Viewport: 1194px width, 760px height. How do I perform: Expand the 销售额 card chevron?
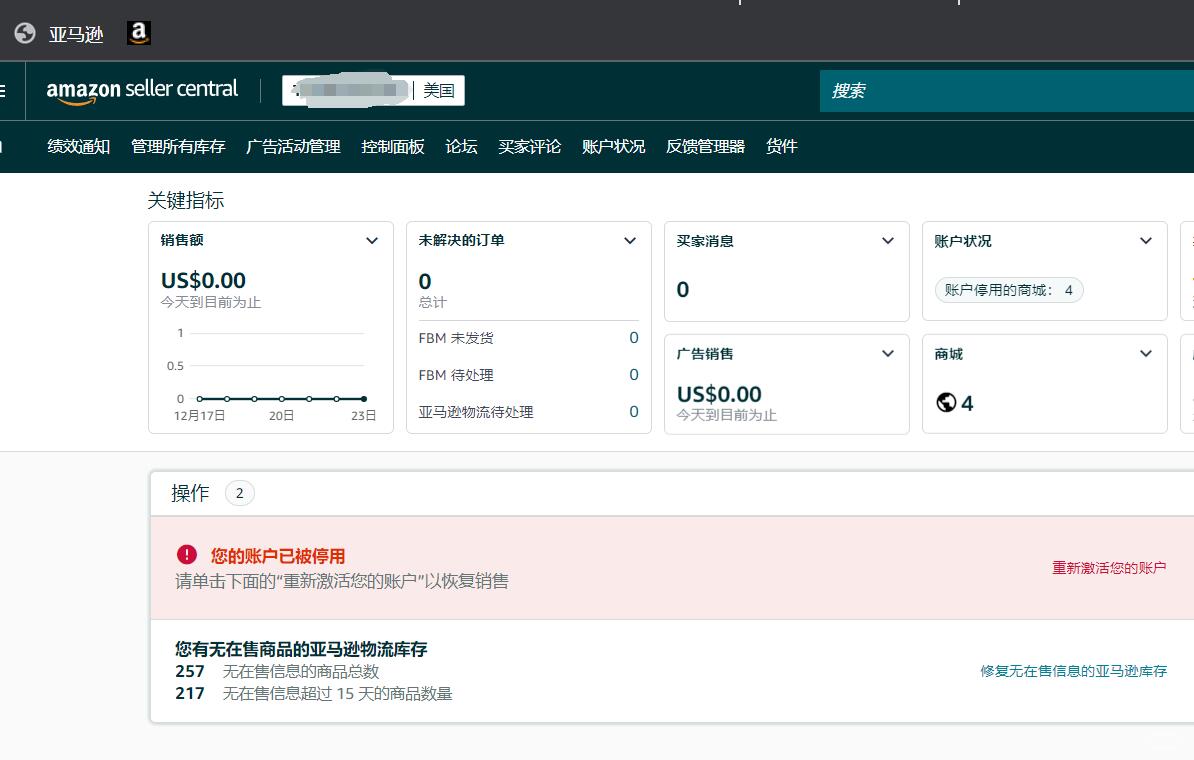pos(372,241)
